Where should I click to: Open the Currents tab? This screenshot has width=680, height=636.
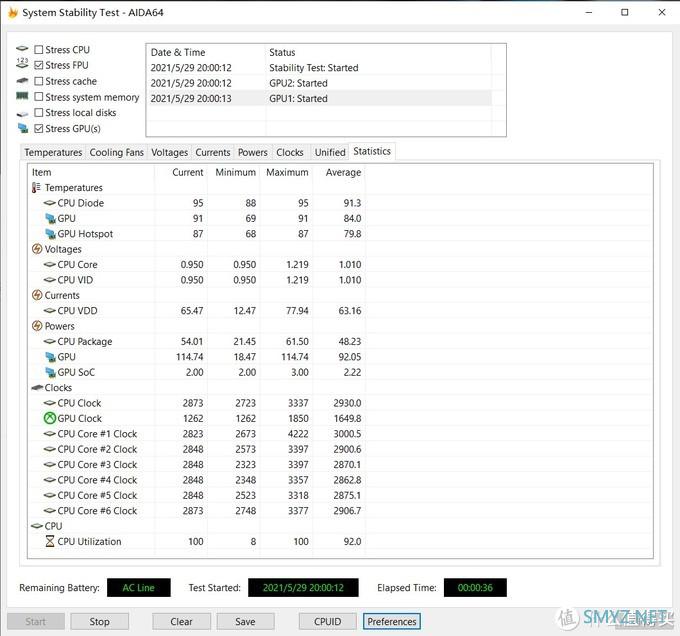tap(212, 152)
